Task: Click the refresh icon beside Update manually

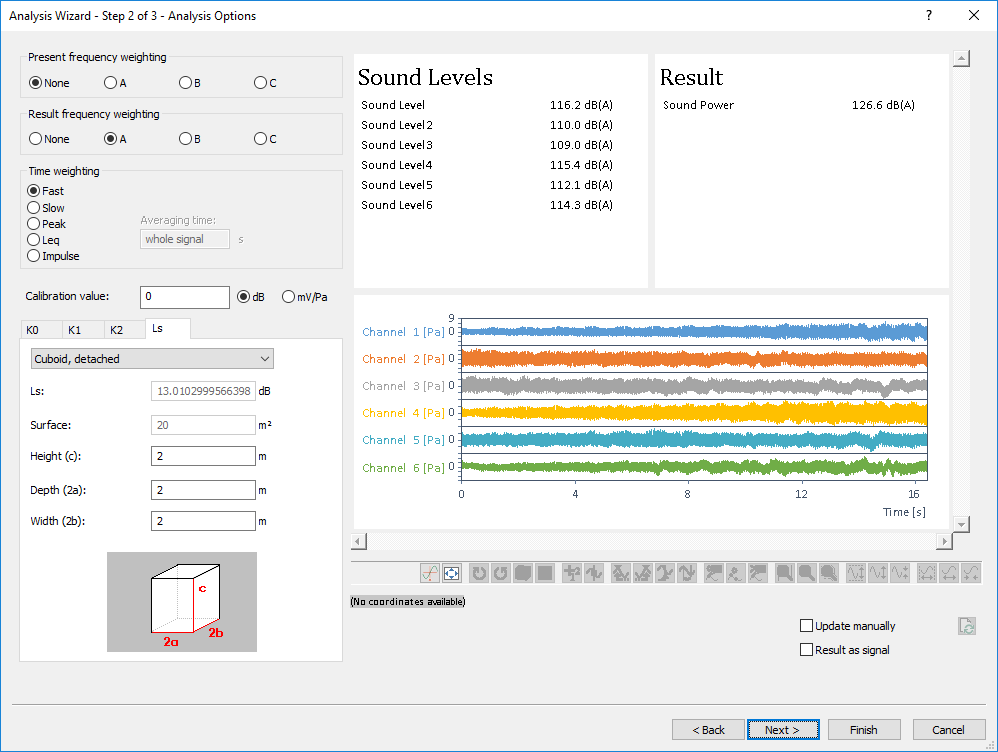Action: coord(967,626)
